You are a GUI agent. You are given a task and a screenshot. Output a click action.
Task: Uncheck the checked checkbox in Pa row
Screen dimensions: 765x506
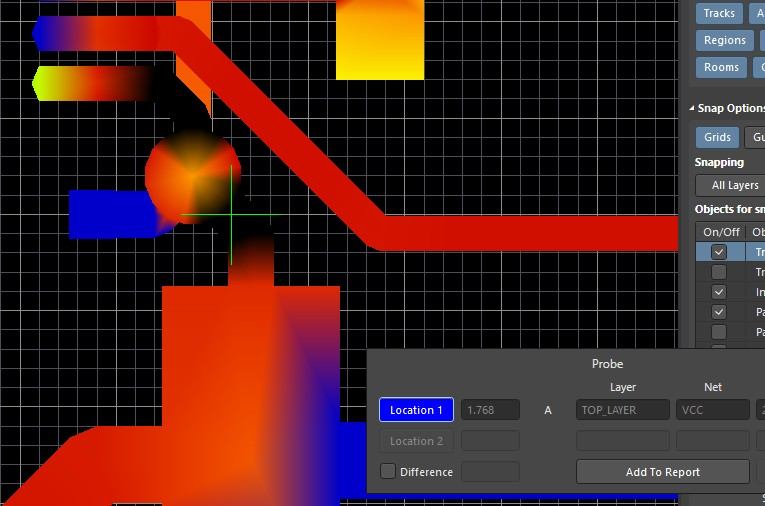719,312
